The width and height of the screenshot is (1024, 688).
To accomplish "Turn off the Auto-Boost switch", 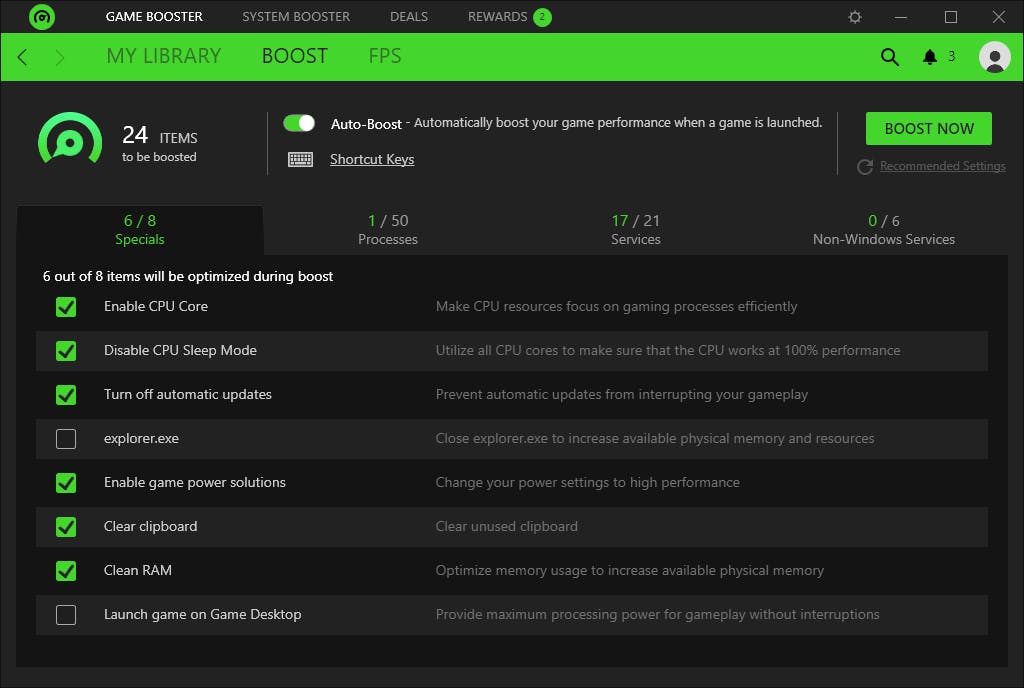I will pos(299,123).
